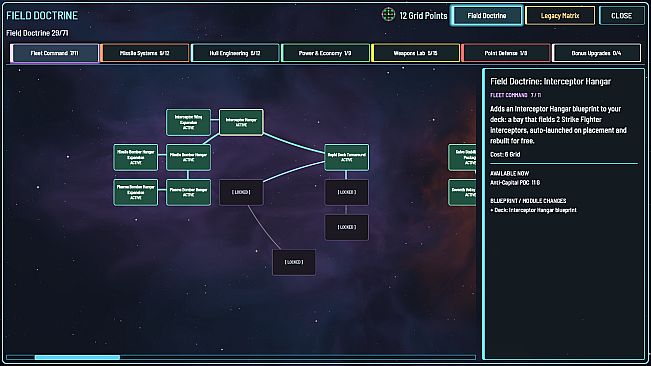Click the Grid Points grid icon
Image resolution: width=651 pixels, height=366 pixels.
(x=388, y=15)
